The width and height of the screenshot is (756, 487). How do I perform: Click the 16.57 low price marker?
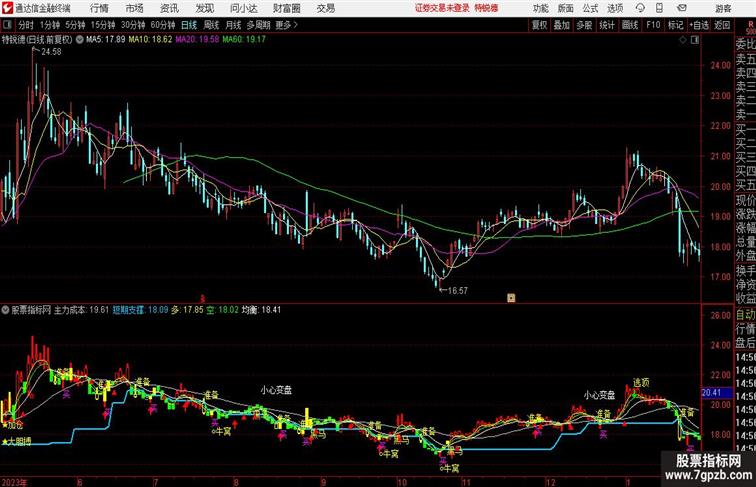[458, 291]
